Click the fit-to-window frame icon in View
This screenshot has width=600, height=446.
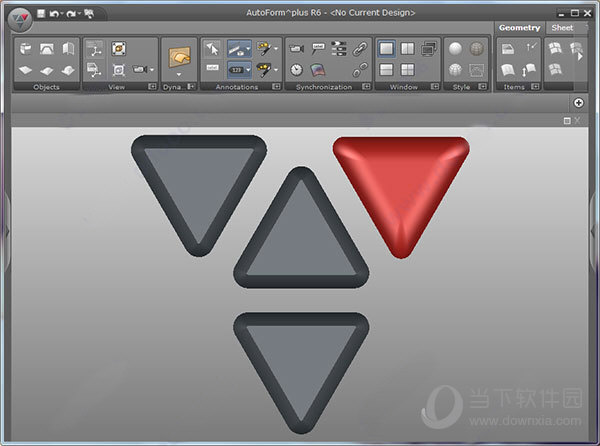(x=119, y=70)
